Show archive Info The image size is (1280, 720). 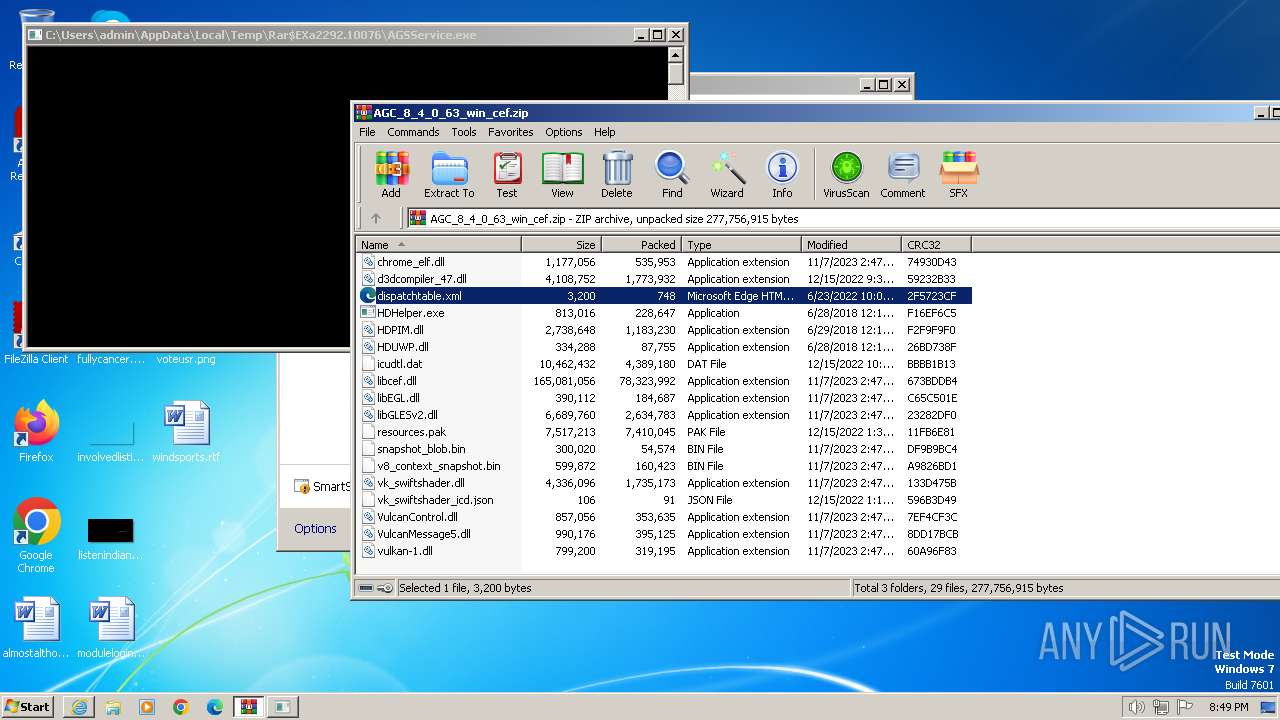coord(782,174)
